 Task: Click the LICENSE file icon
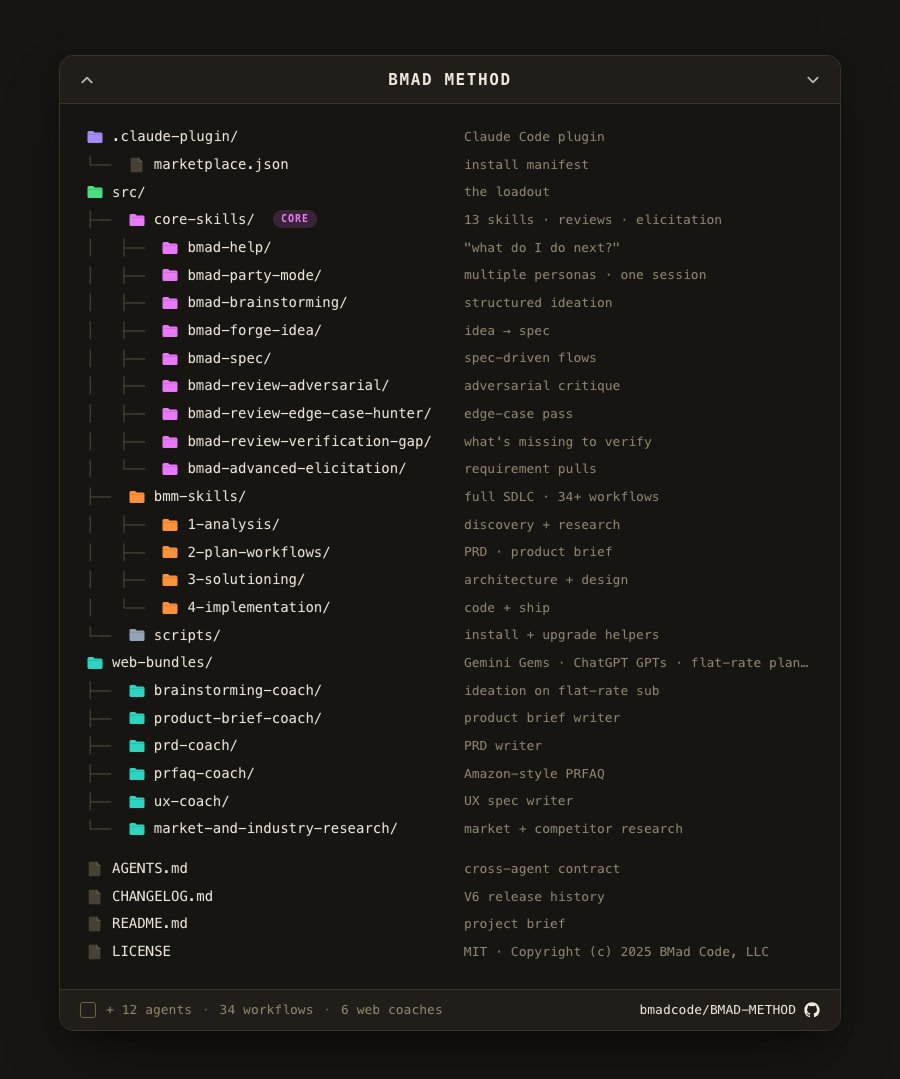[95, 952]
